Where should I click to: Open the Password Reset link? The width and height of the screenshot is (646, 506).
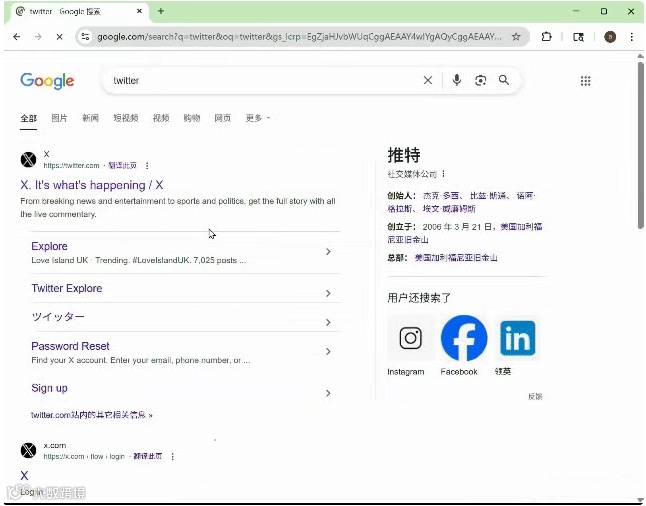(x=70, y=346)
